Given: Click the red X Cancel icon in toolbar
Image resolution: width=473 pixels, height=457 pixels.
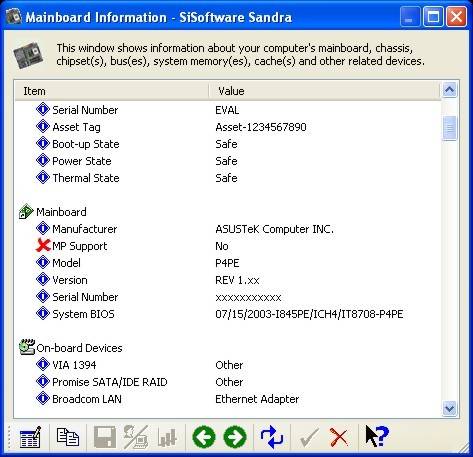Looking at the screenshot, I should (x=339, y=437).
